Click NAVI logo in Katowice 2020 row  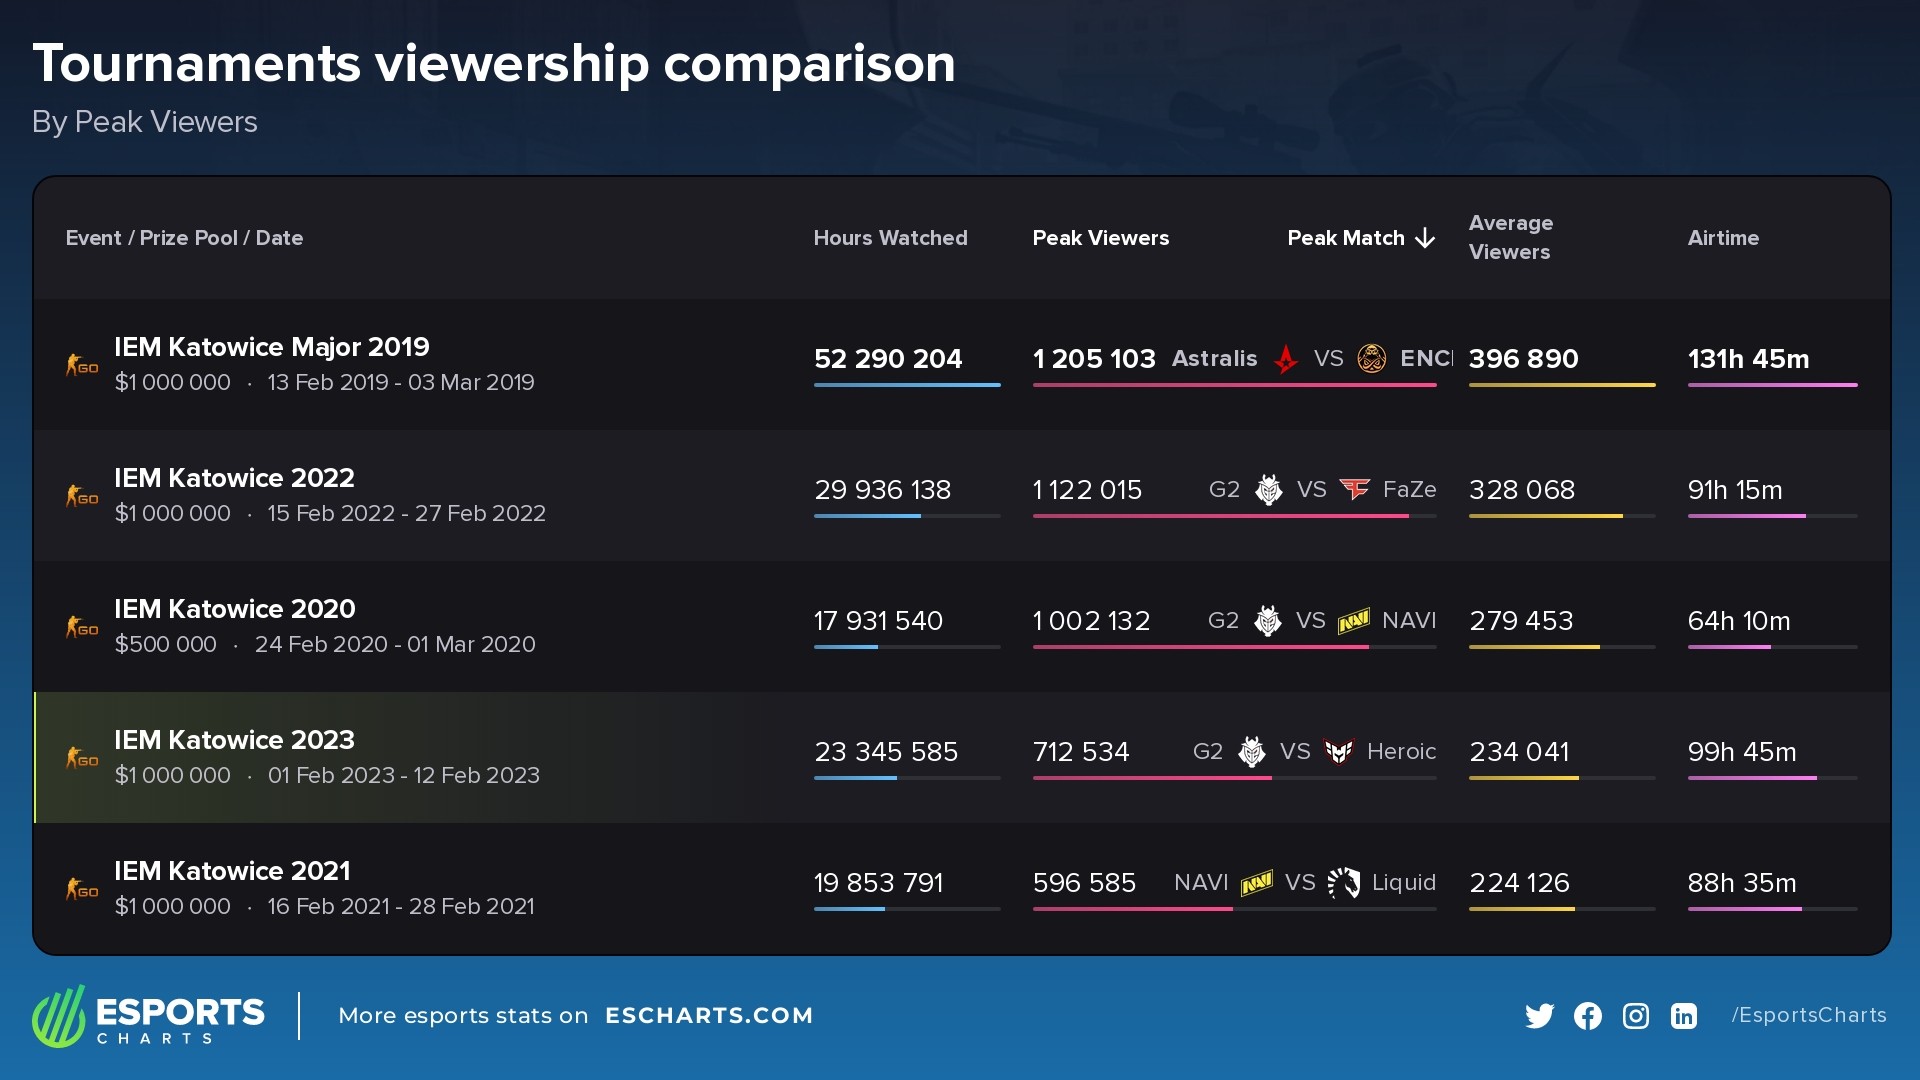pos(1353,621)
